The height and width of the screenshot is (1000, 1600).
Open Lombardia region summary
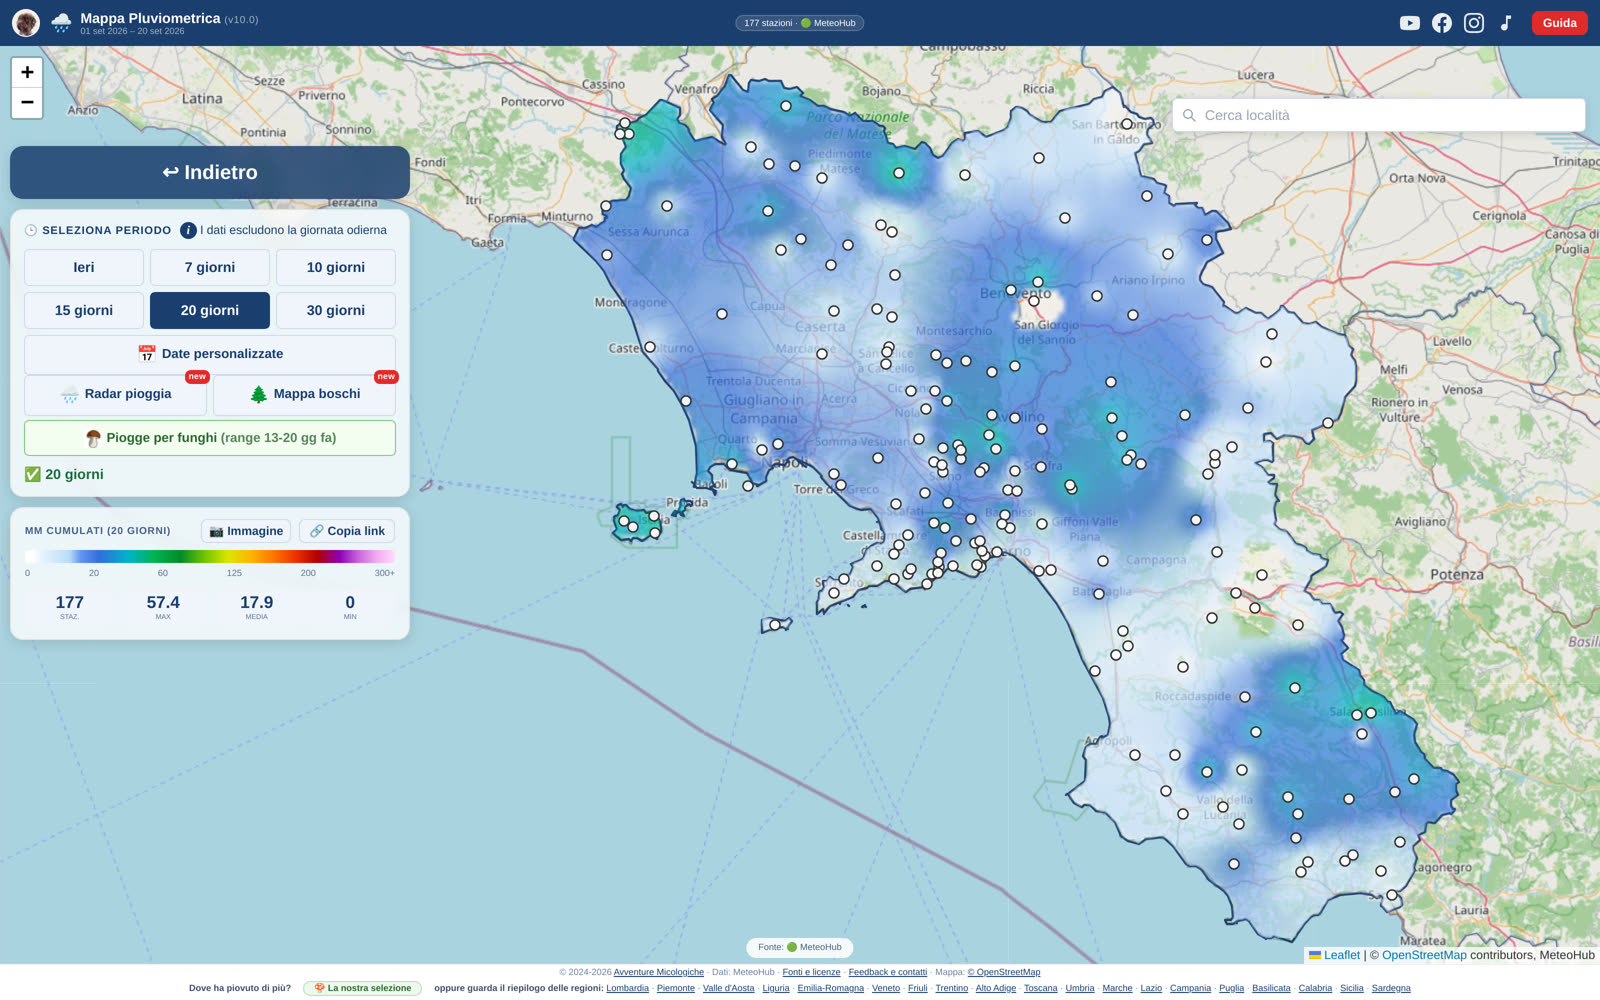coord(627,988)
